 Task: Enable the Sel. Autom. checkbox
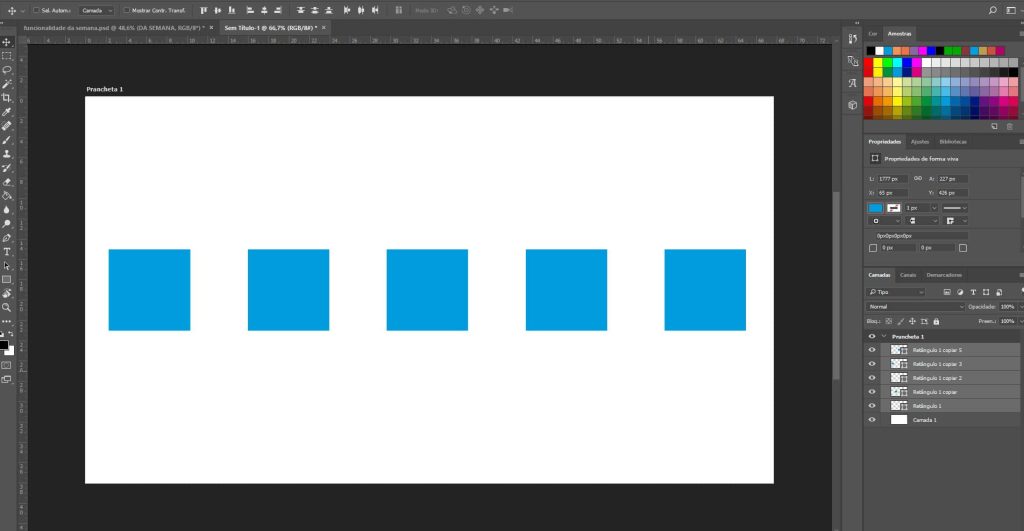point(36,10)
